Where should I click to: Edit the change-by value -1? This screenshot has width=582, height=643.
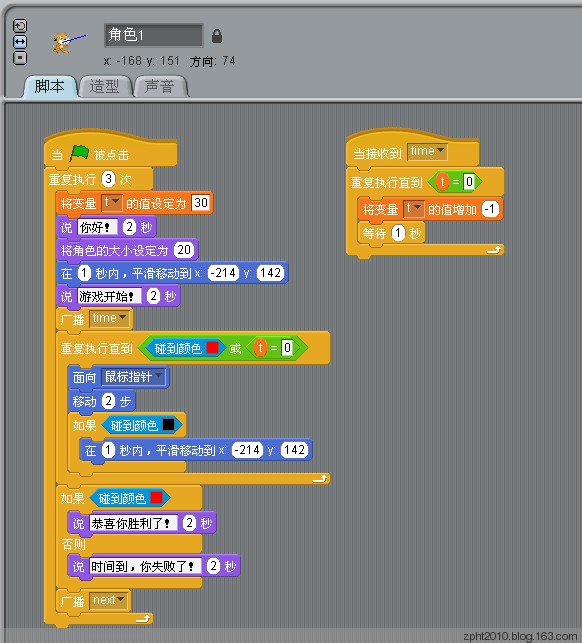click(490, 209)
